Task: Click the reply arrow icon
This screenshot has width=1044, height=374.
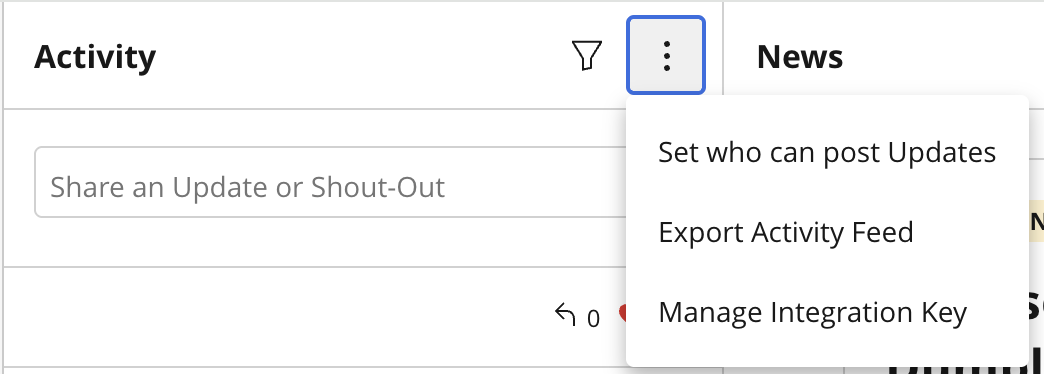Action: [565, 315]
